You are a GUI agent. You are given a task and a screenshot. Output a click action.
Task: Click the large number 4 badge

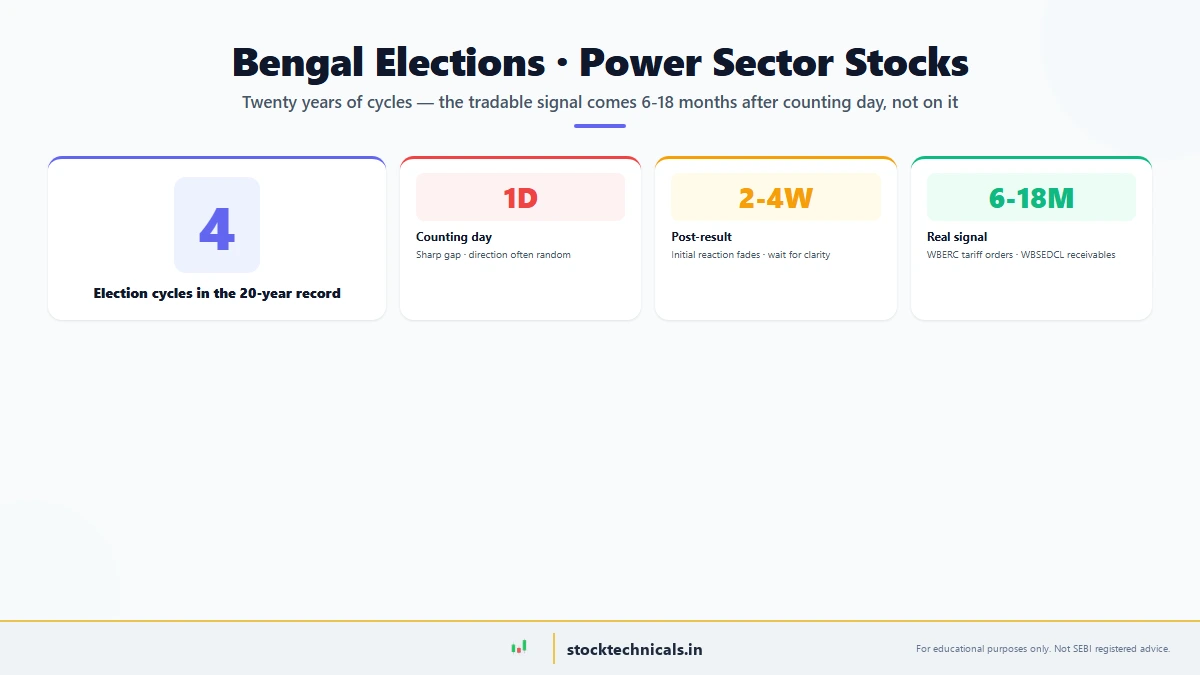pos(217,225)
